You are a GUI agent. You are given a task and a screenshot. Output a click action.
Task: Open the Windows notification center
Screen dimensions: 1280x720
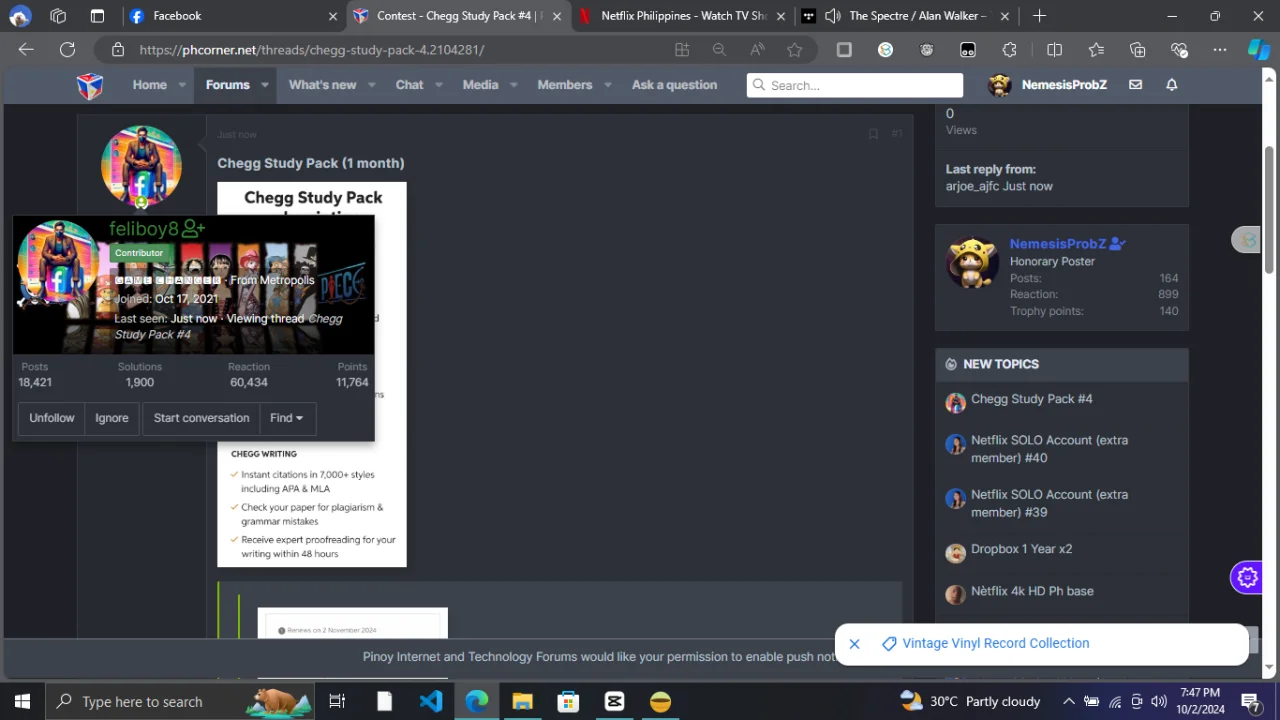(x=1250, y=701)
